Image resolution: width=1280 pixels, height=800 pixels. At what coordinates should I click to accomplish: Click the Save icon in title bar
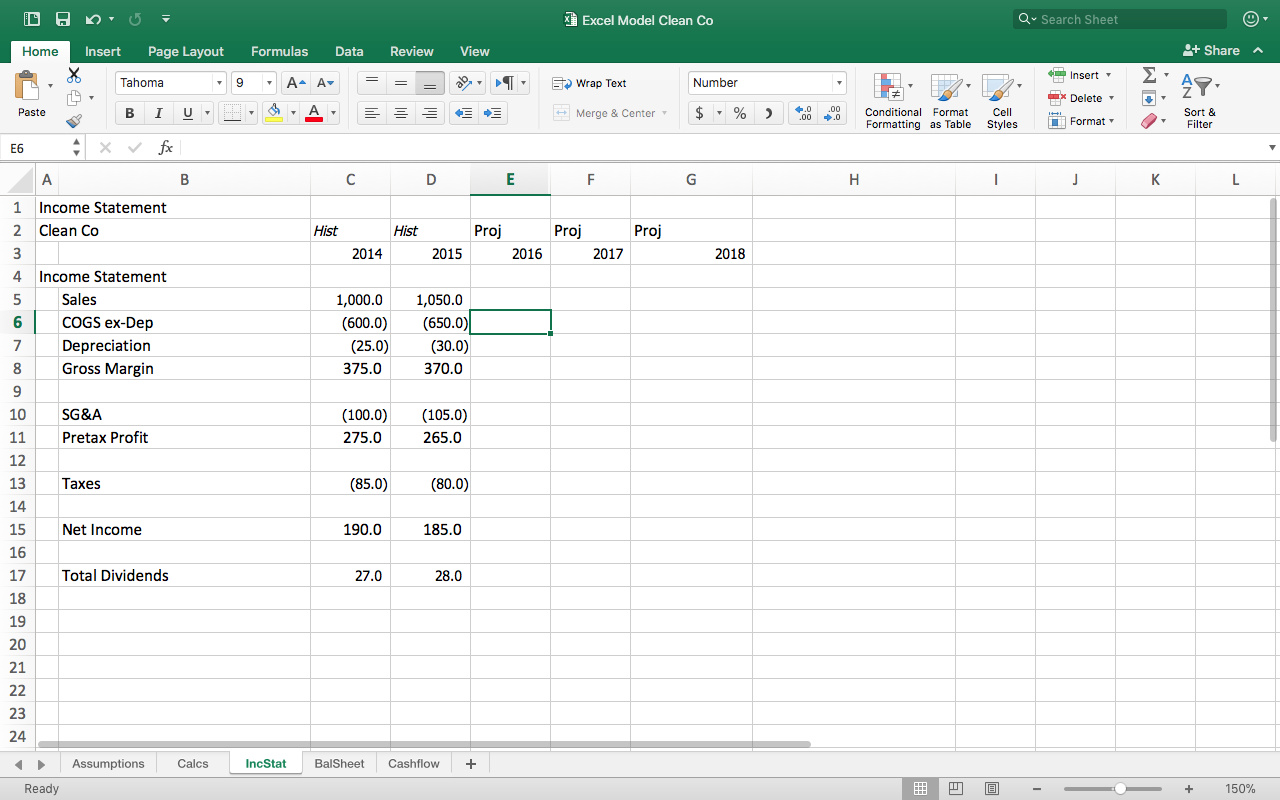click(x=63, y=19)
